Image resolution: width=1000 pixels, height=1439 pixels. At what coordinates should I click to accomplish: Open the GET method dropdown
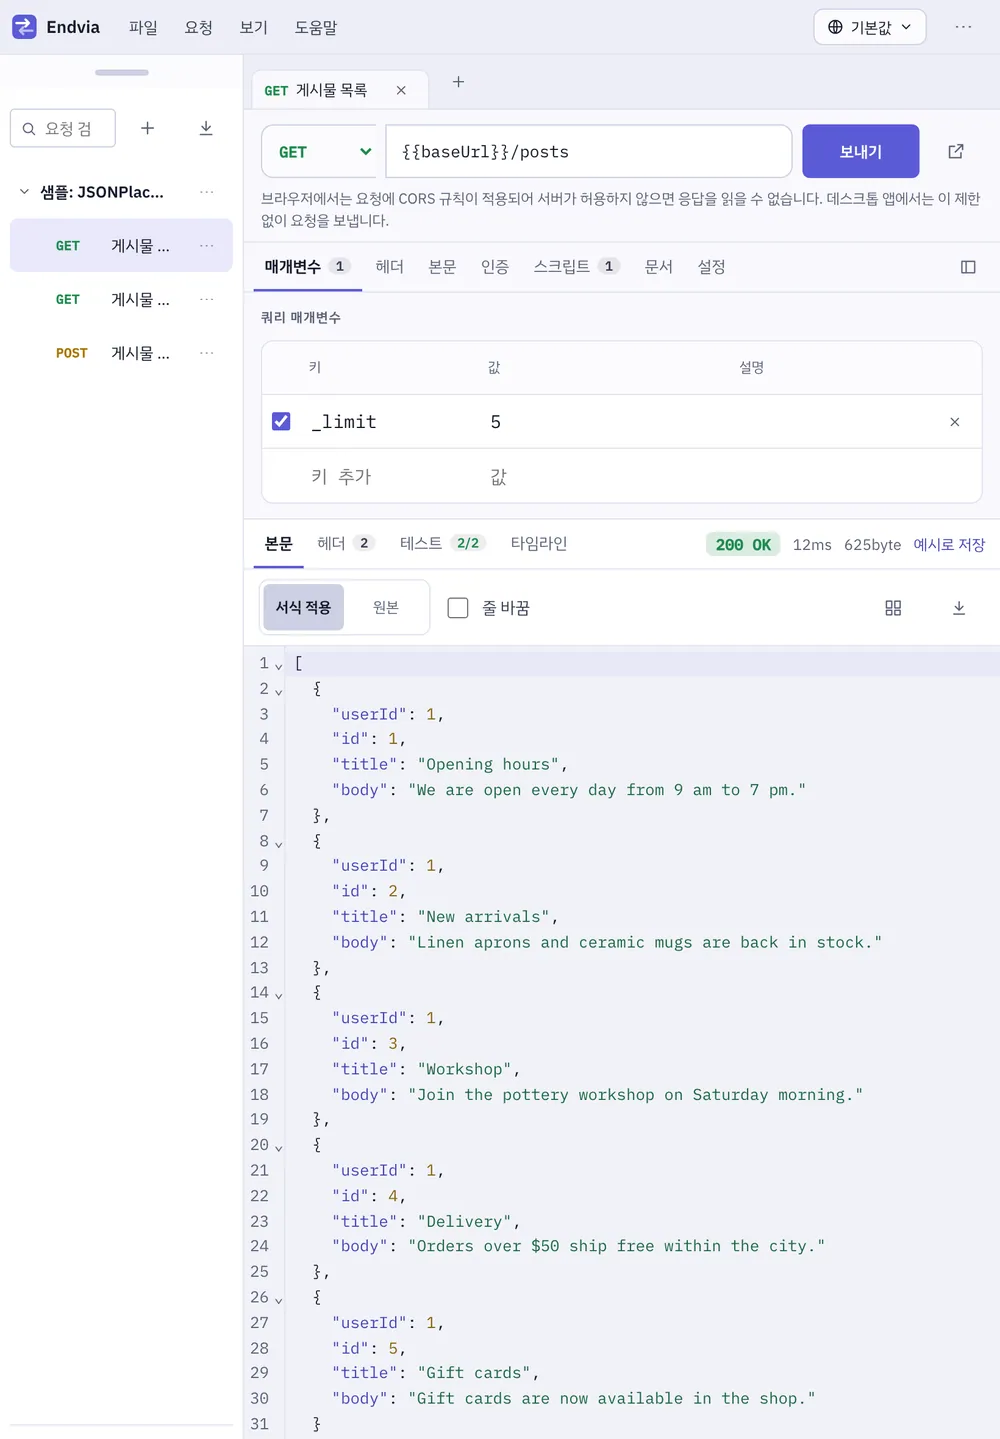click(319, 152)
